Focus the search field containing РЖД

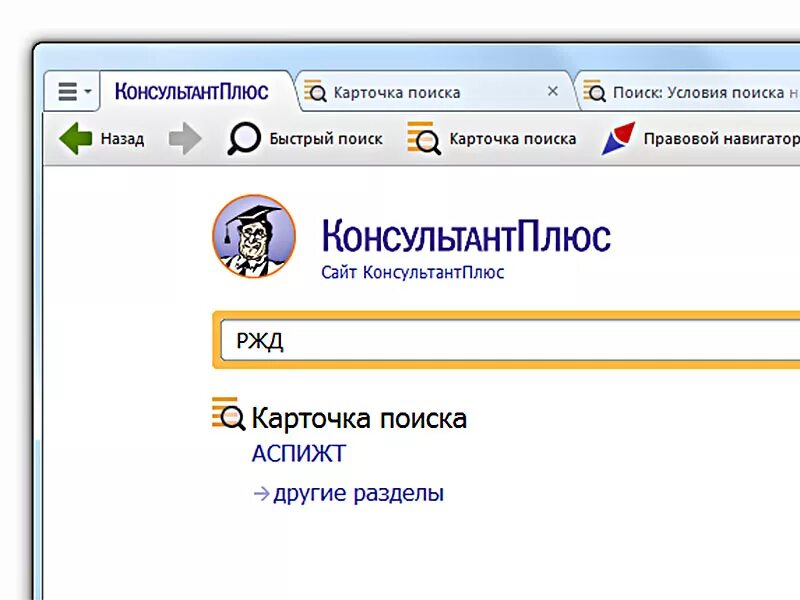[511, 340]
